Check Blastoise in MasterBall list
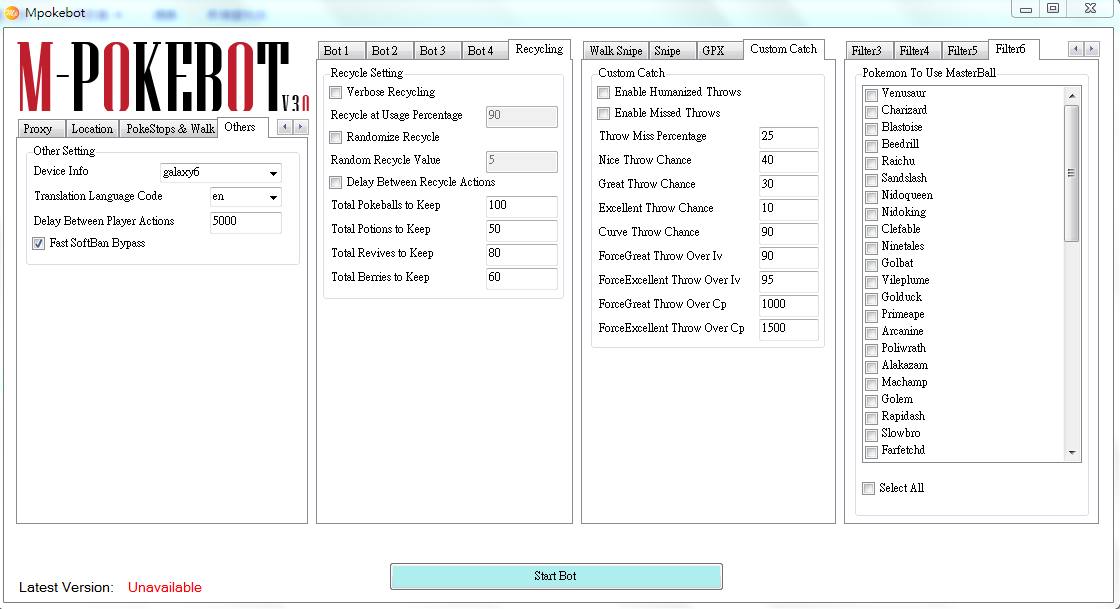This screenshot has height=609, width=1120. [871, 129]
